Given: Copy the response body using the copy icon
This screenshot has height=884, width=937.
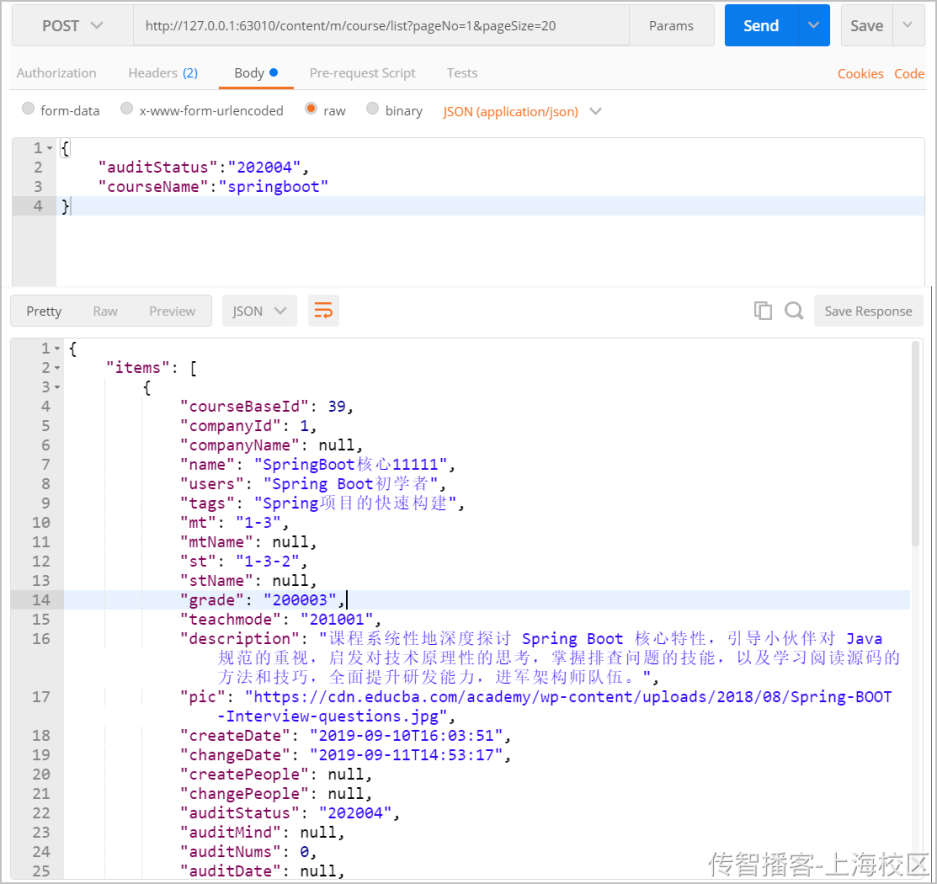Looking at the screenshot, I should point(763,311).
